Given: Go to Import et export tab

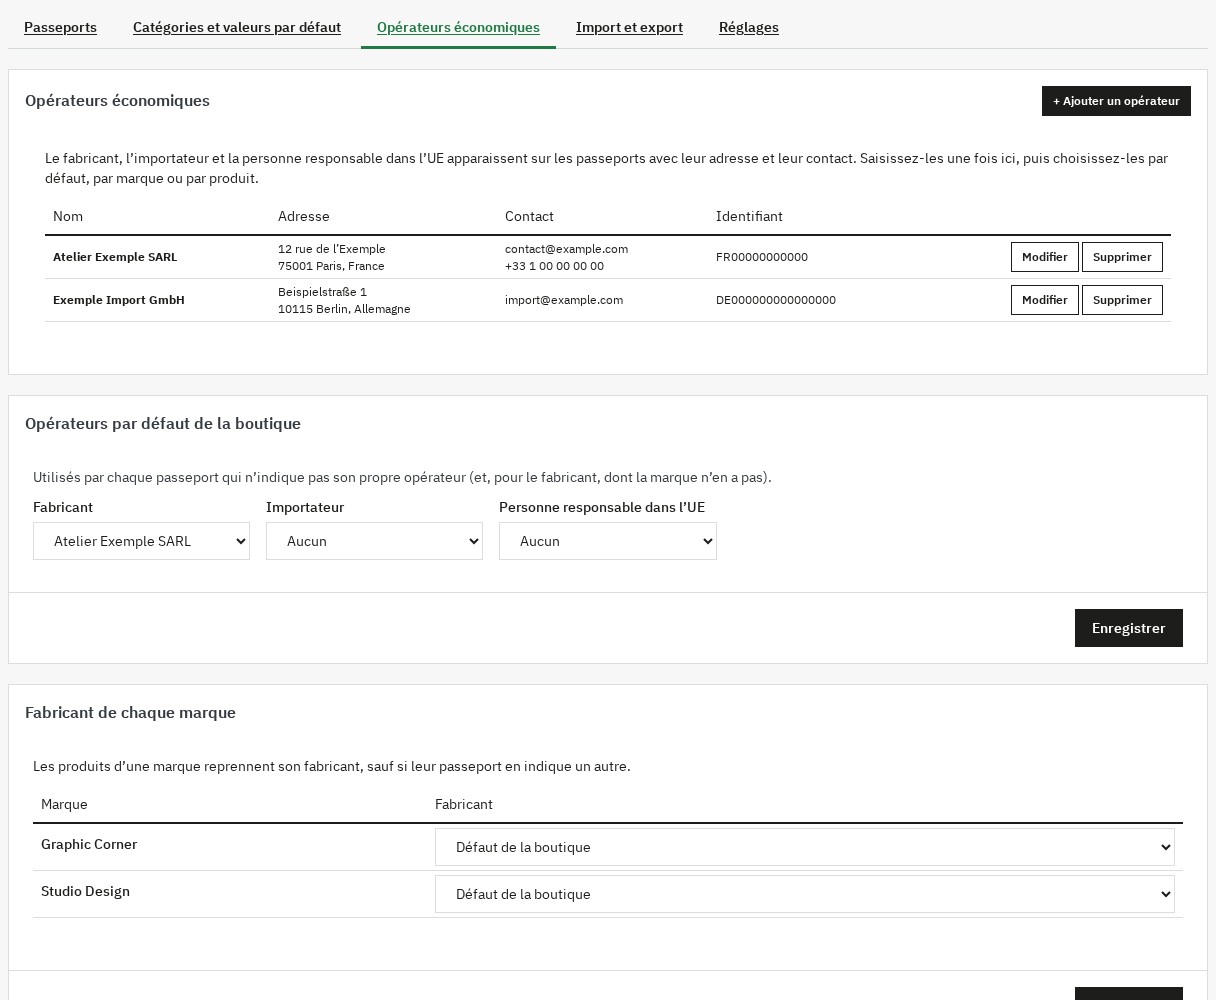Looking at the screenshot, I should point(629,27).
